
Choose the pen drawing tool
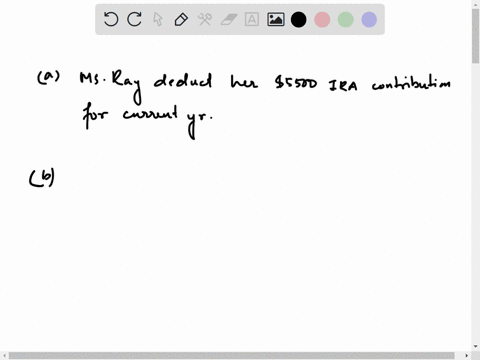coord(181,19)
